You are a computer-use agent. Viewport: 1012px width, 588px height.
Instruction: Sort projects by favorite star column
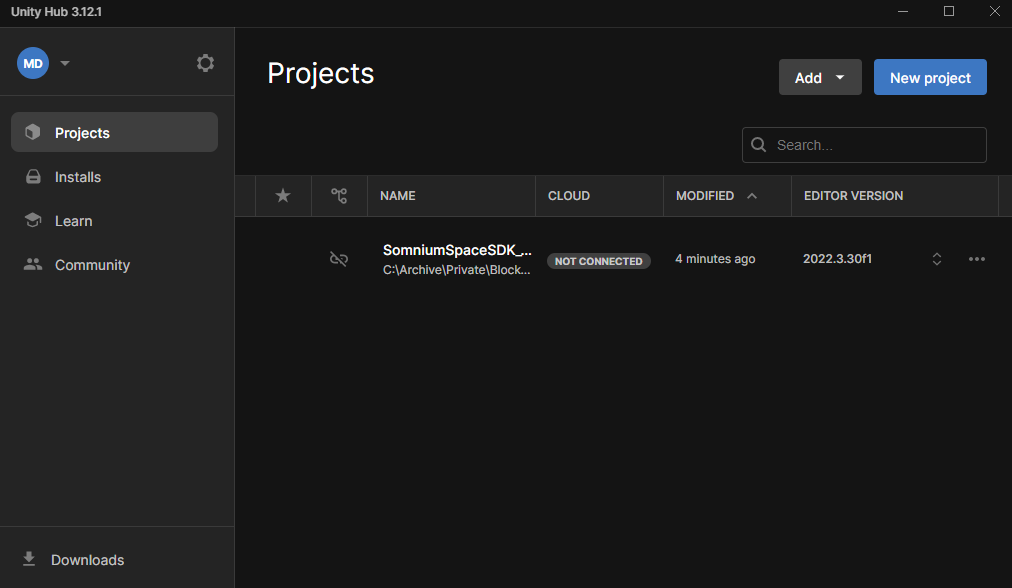click(283, 196)
